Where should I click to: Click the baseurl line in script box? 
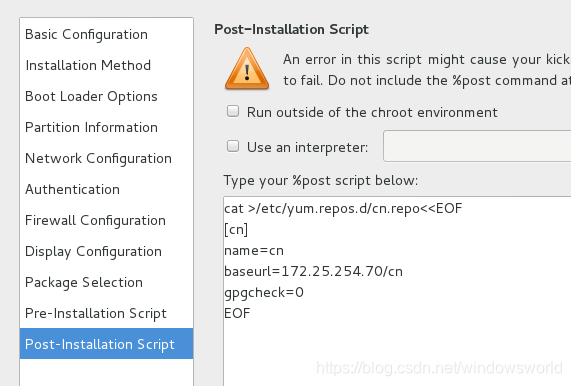(313, 271)
